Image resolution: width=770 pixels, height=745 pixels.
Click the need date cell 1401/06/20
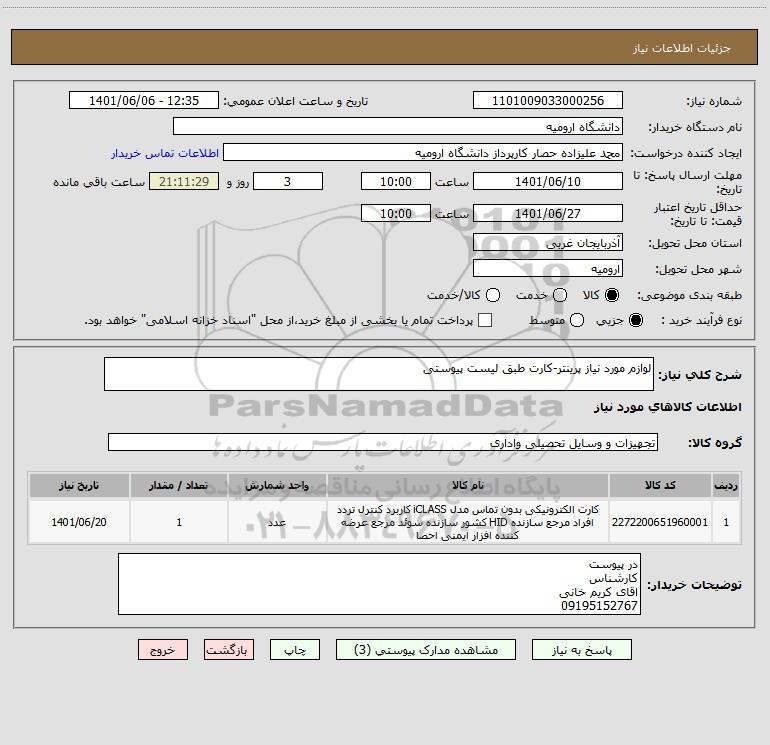coord(79,522)
